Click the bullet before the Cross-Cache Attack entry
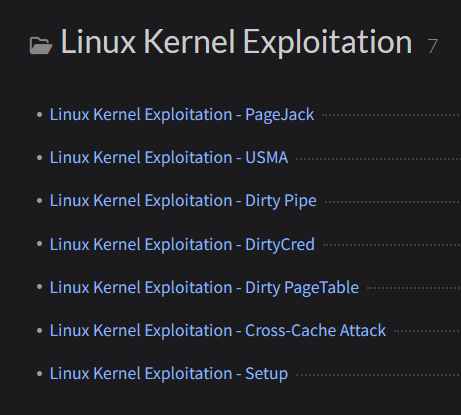 click(39, 330)
